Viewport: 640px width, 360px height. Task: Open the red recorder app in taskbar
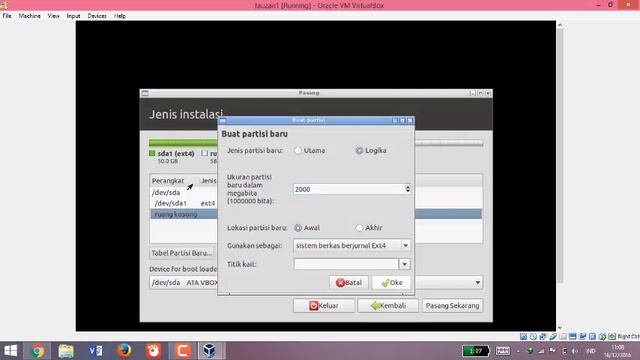[153, 351]
